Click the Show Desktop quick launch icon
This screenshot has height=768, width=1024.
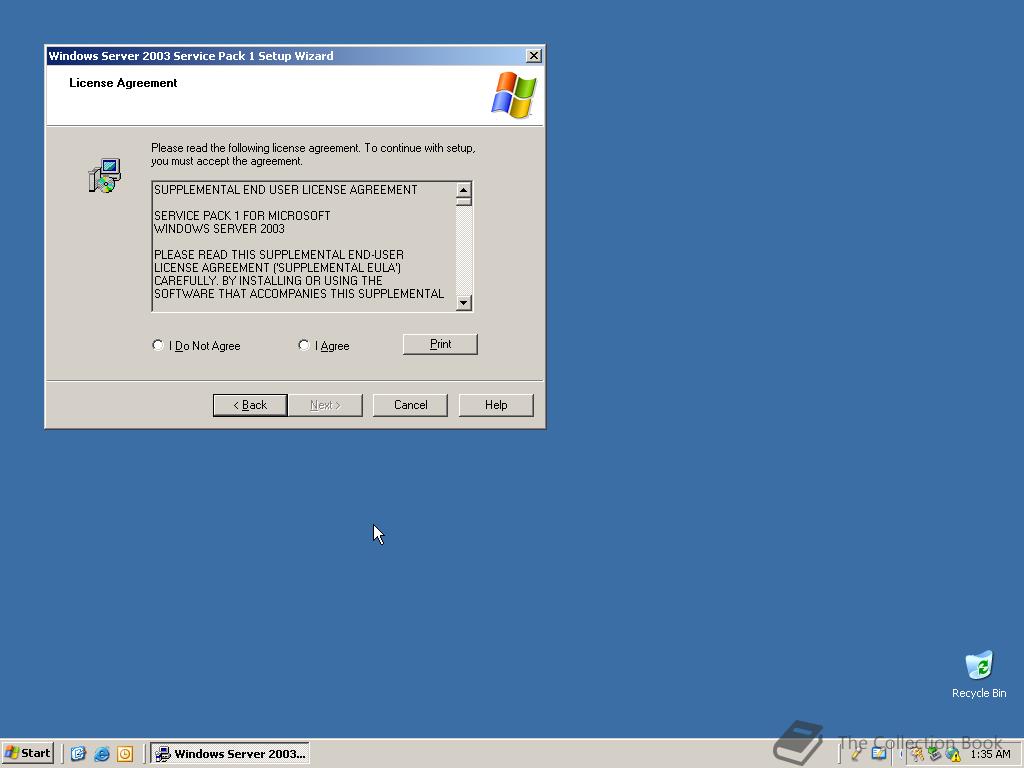point(78,754)
